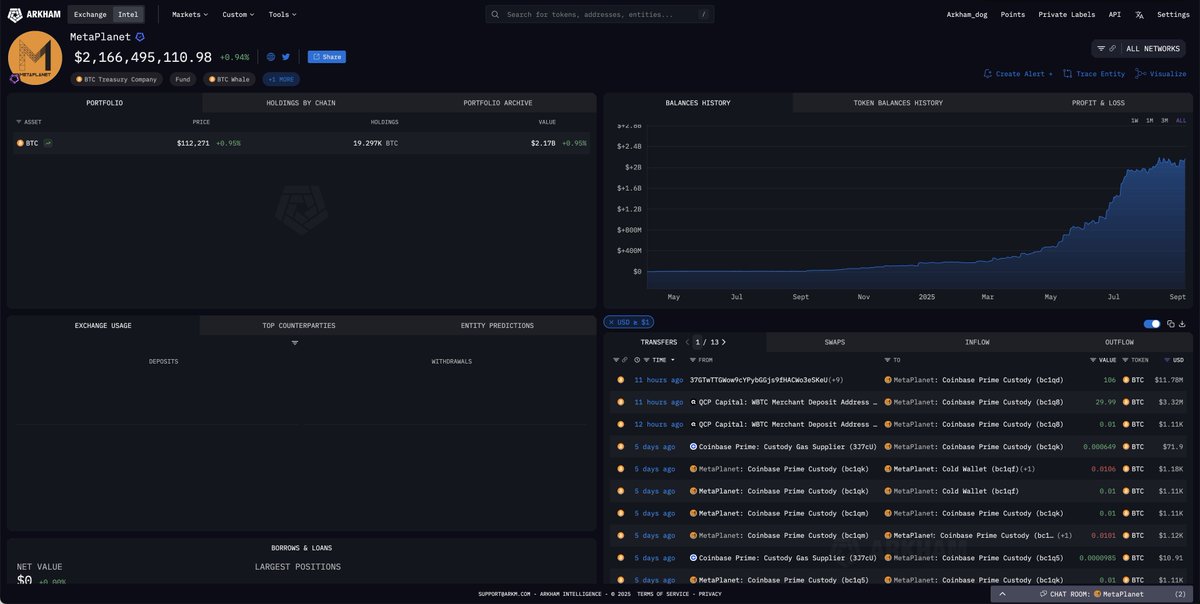Image resolution: width=1200 pixels, height=604 pixels.
Task: Open the Tools dropdown menu
Action: coord(282,15)
